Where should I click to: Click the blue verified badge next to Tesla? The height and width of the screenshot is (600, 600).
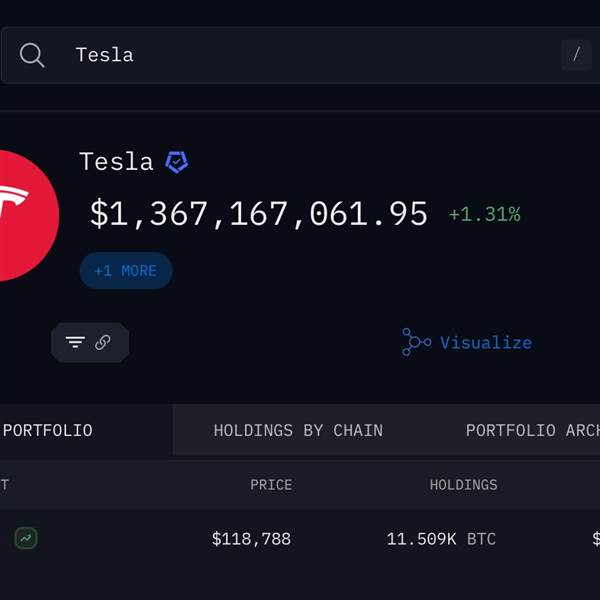176,162
